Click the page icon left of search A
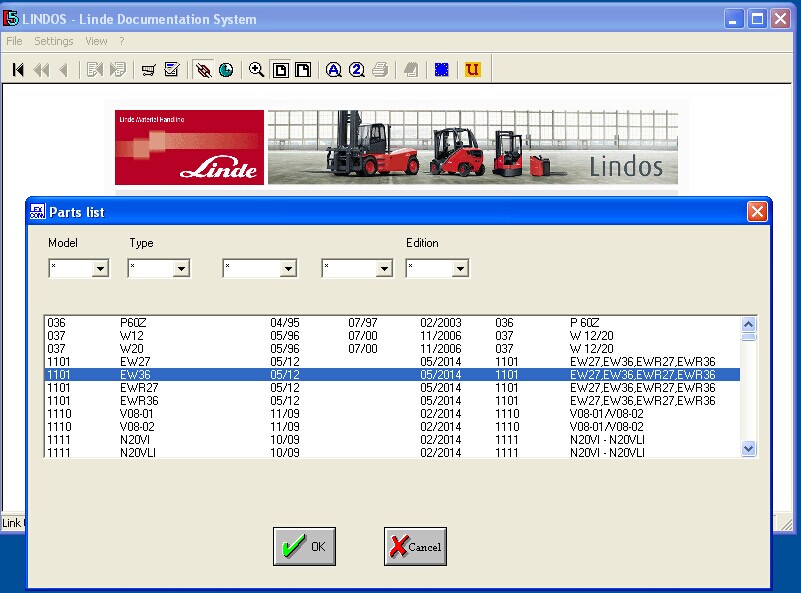 303,69
